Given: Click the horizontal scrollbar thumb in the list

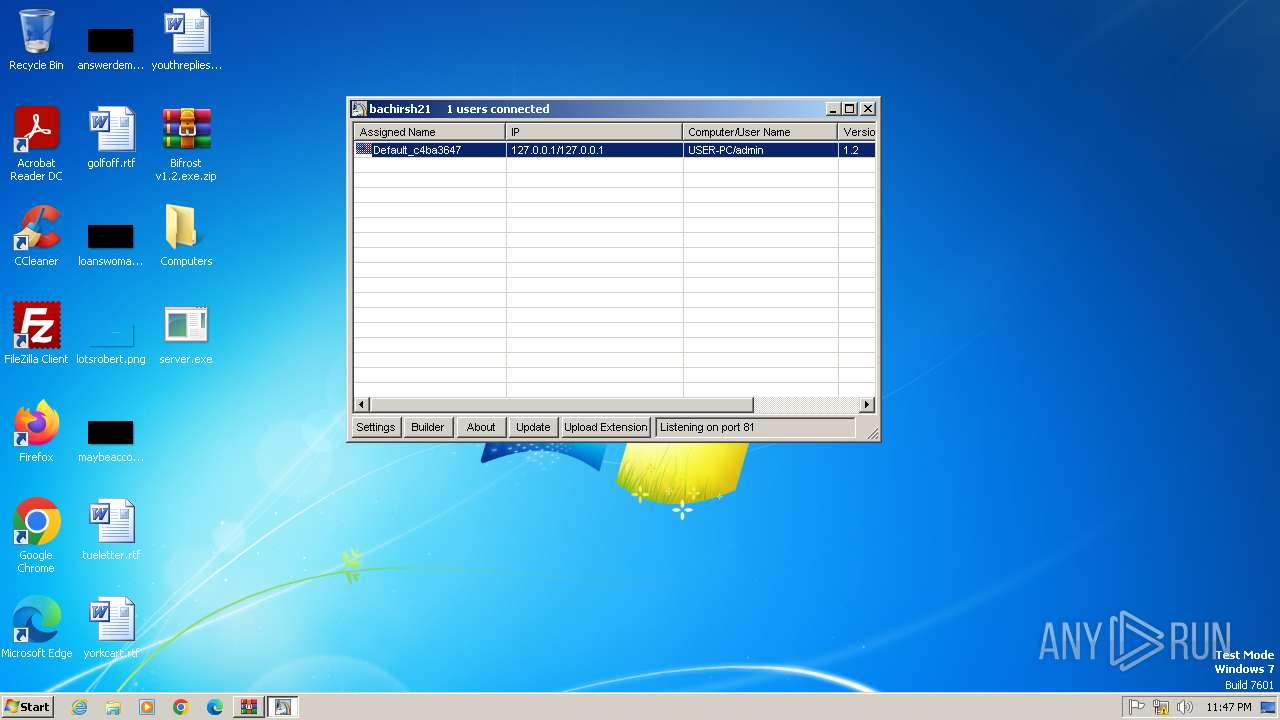Looking at the screenshot, I should click(x=561, y=405).
